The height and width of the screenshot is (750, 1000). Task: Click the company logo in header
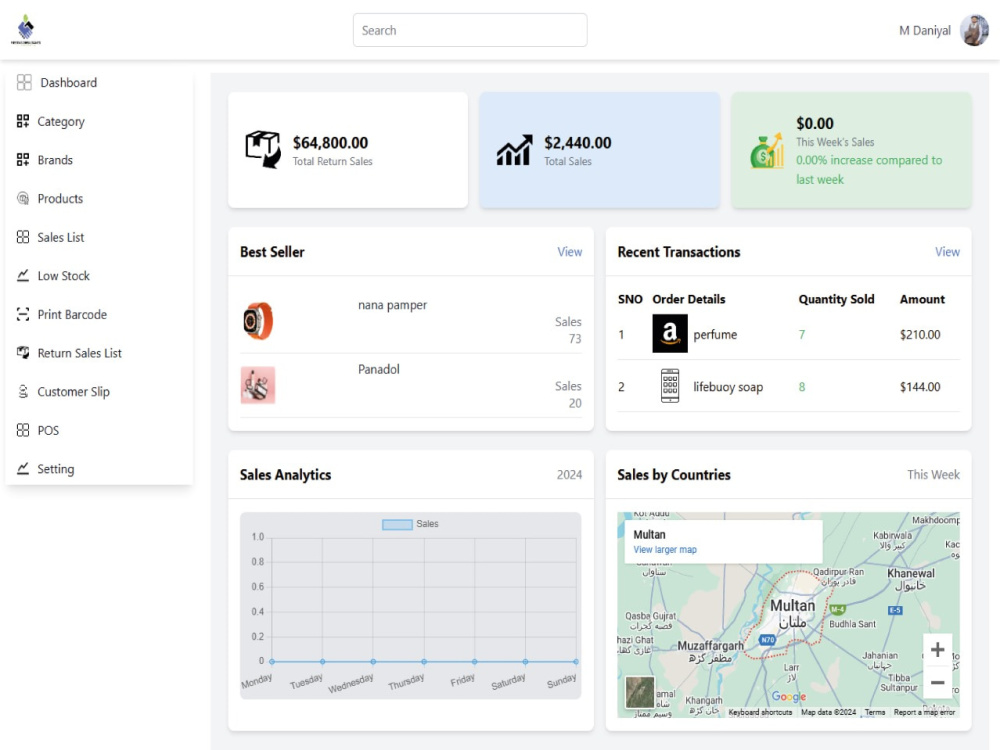pos(26,29)
